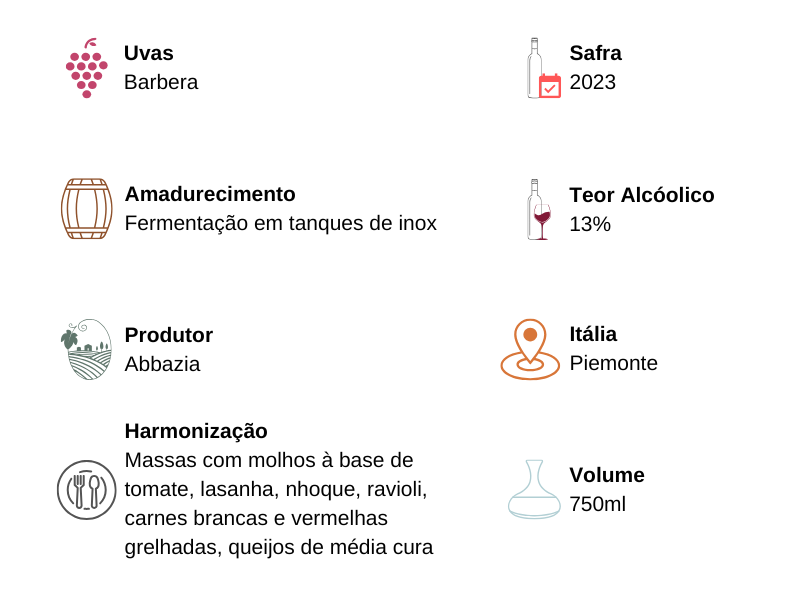Image resolution: width=800 pixels, height=600 pixels.
Task: Click the Piemonte region text
Action: point(613,363)
